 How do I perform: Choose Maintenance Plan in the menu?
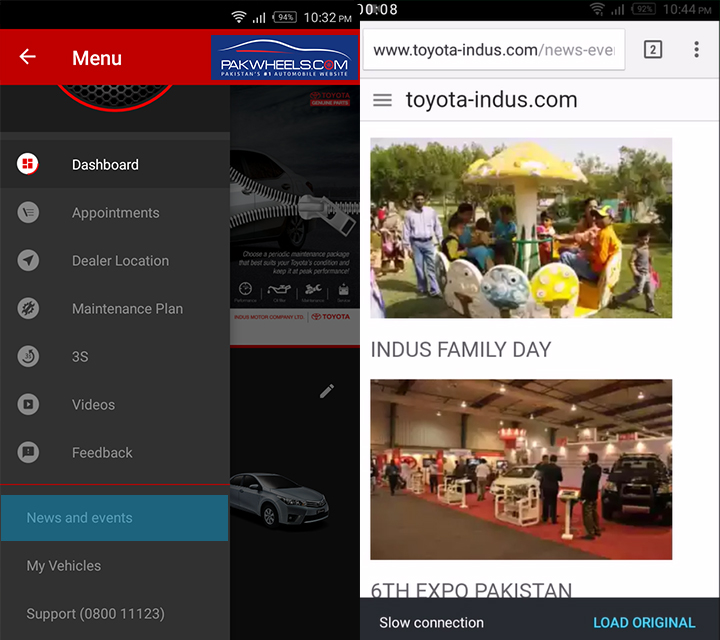pos(115,309)
